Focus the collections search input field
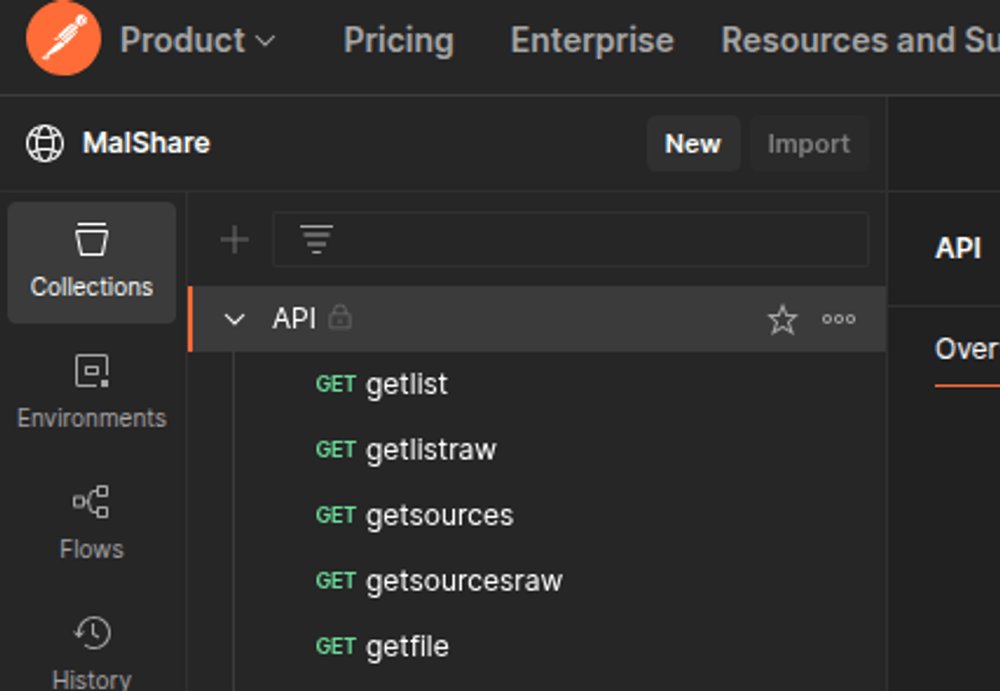The height and width of the screenshot is (691, 1000). [x=570, y=239]
